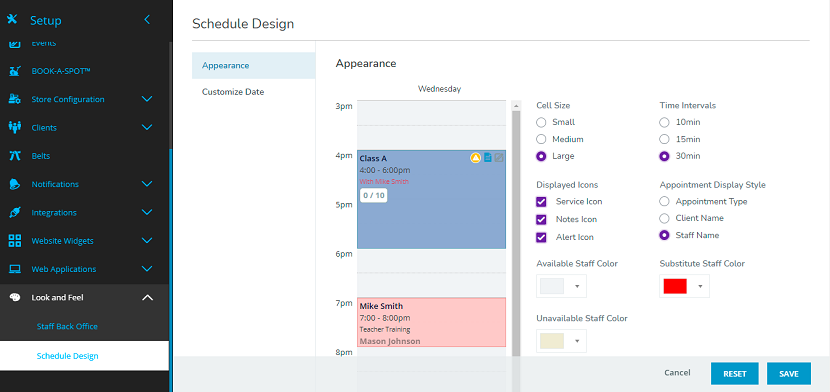
Task: Click the Belts sidebar icon
Action: click(15, 156)
